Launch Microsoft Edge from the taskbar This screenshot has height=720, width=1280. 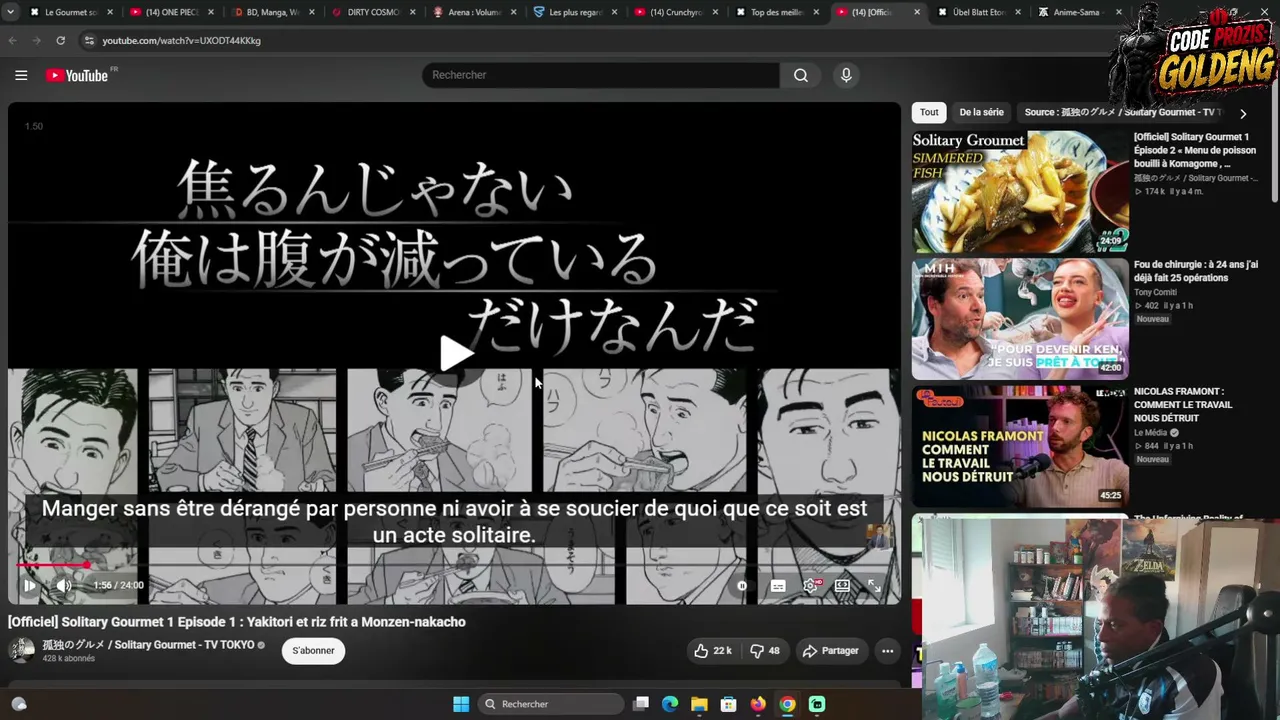click(x=670, y=704)
